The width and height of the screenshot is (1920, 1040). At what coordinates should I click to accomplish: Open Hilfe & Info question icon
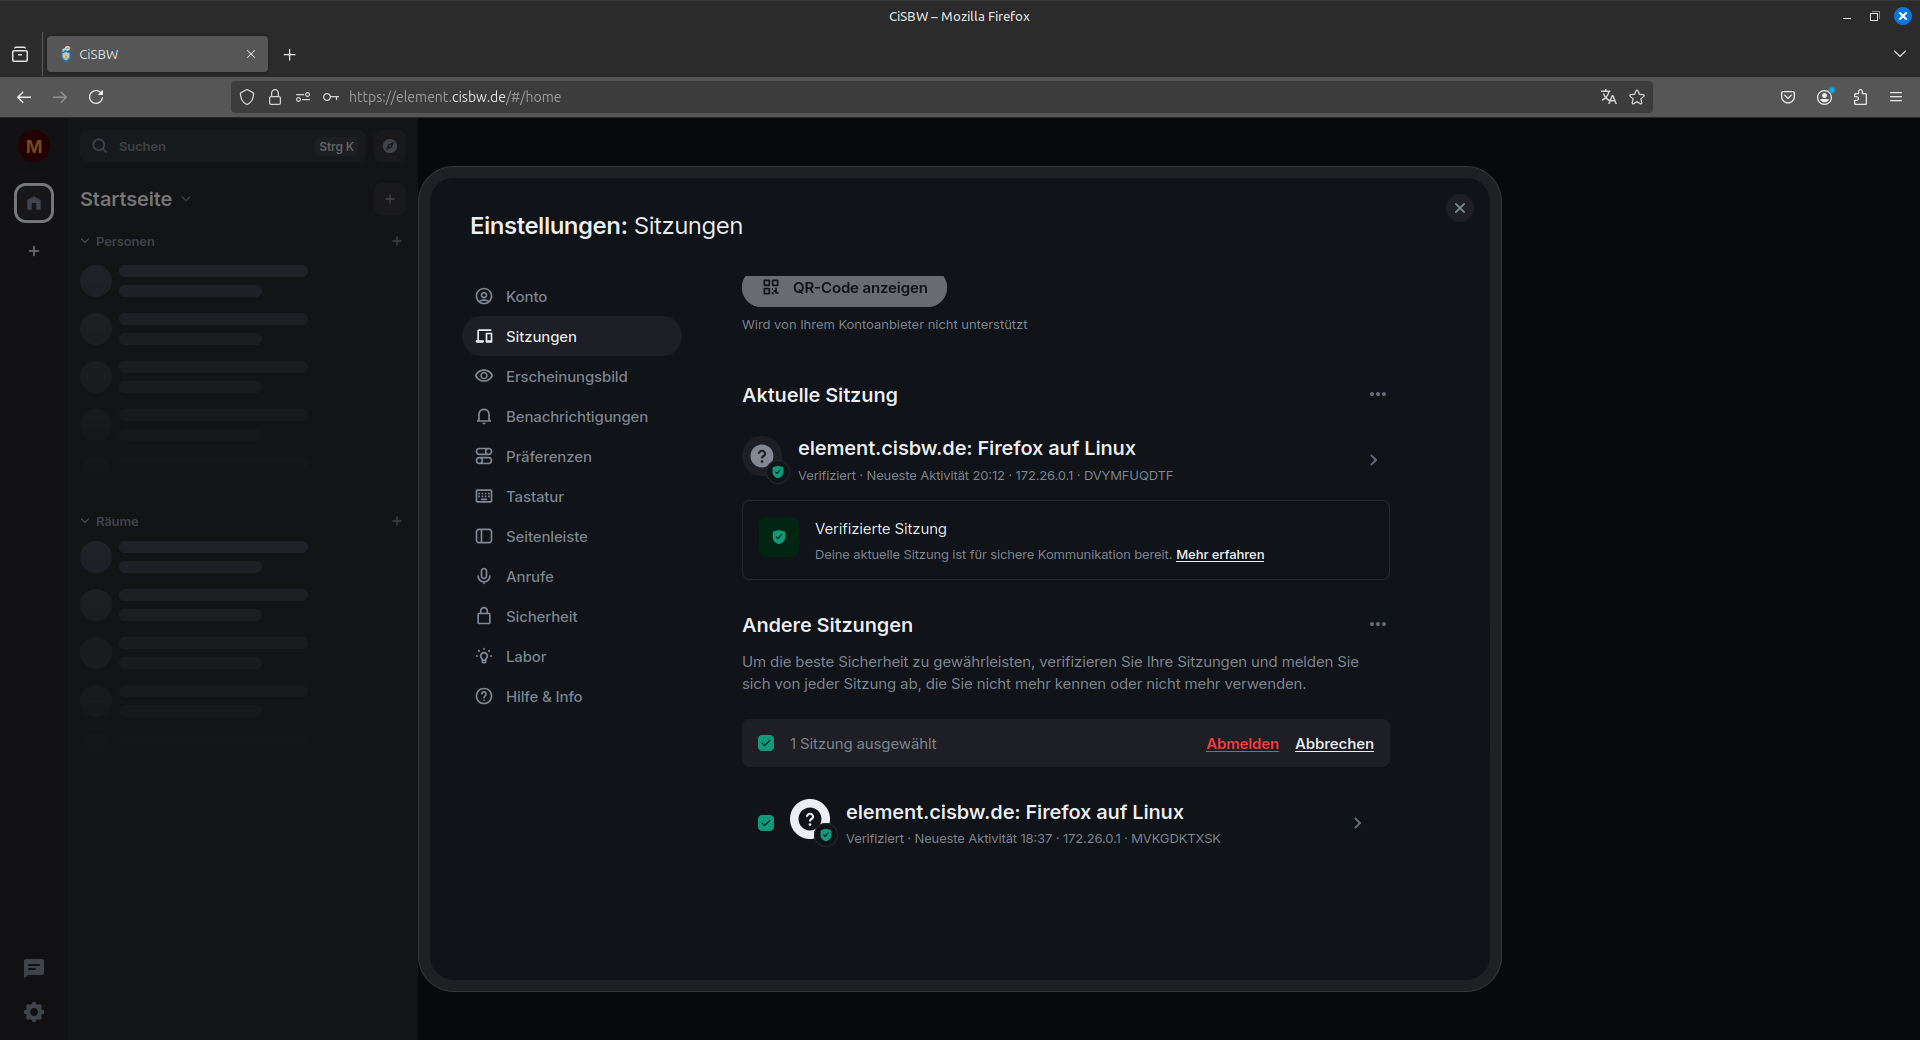tap(484, 697)
